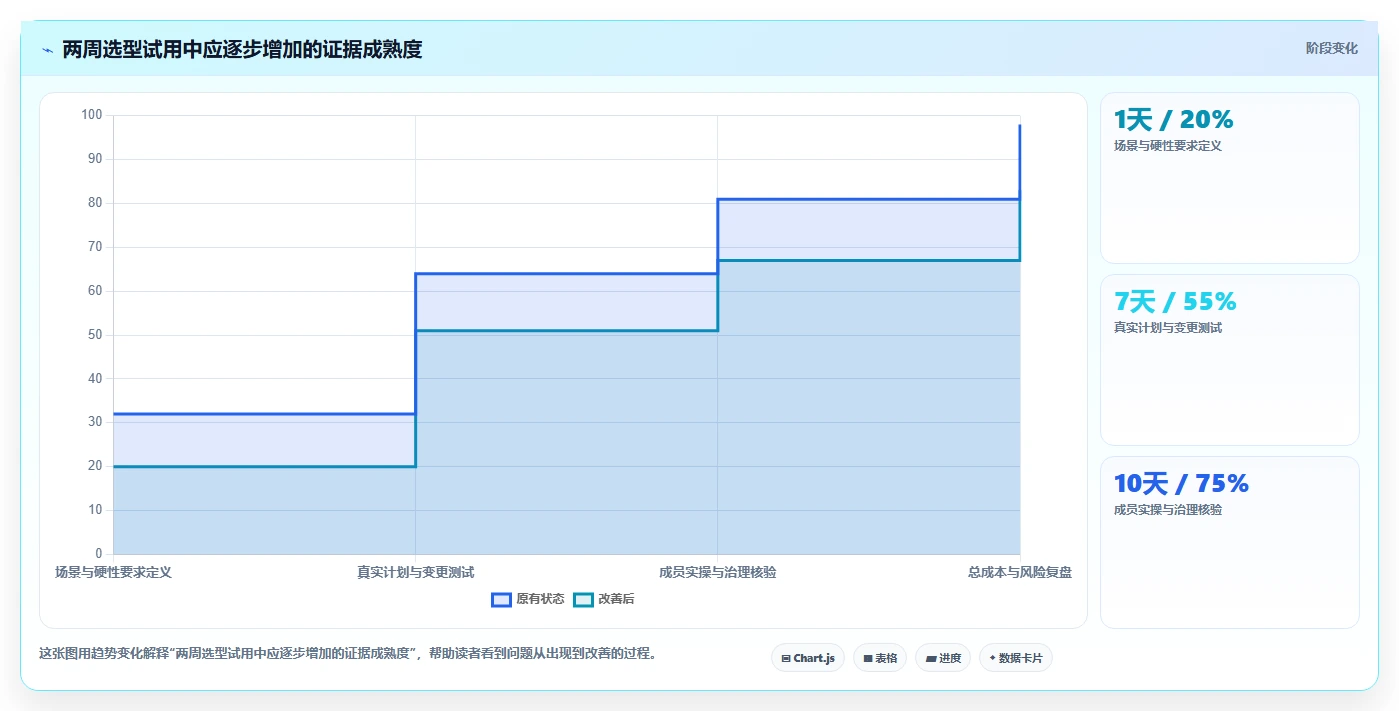Click the chart title 两周选型试用中应逐步增加的证据成熟度

(x=242, y=49)
